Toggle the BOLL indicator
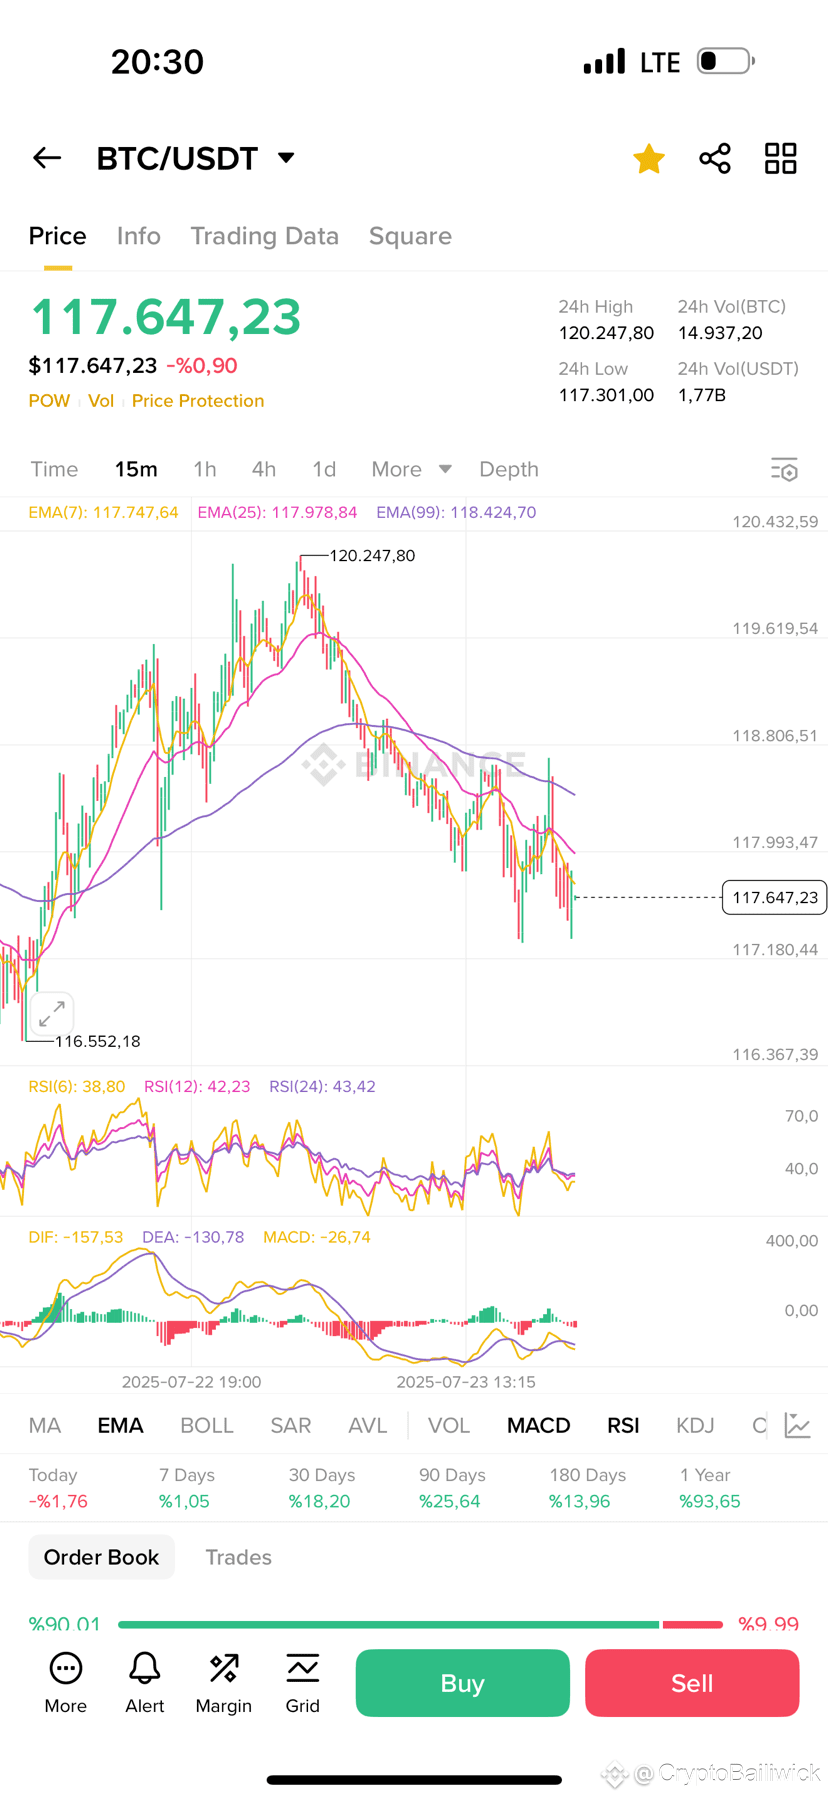828x1800 pixels. (207, 1425)
